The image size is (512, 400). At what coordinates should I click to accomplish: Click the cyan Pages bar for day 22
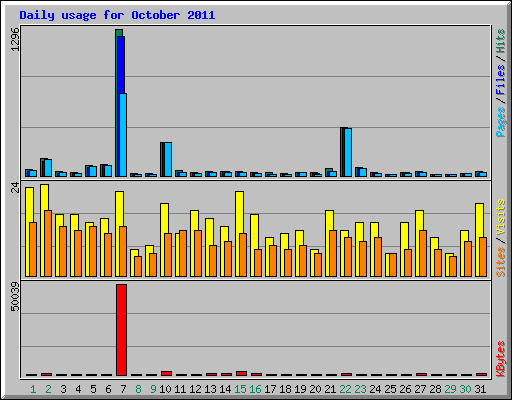(348, 153)
